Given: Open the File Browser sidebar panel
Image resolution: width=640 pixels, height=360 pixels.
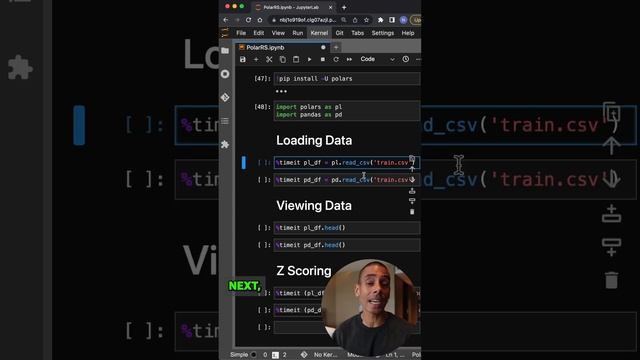Looking at the screenshot, I should pyautogui.click(x=225, y=51).
